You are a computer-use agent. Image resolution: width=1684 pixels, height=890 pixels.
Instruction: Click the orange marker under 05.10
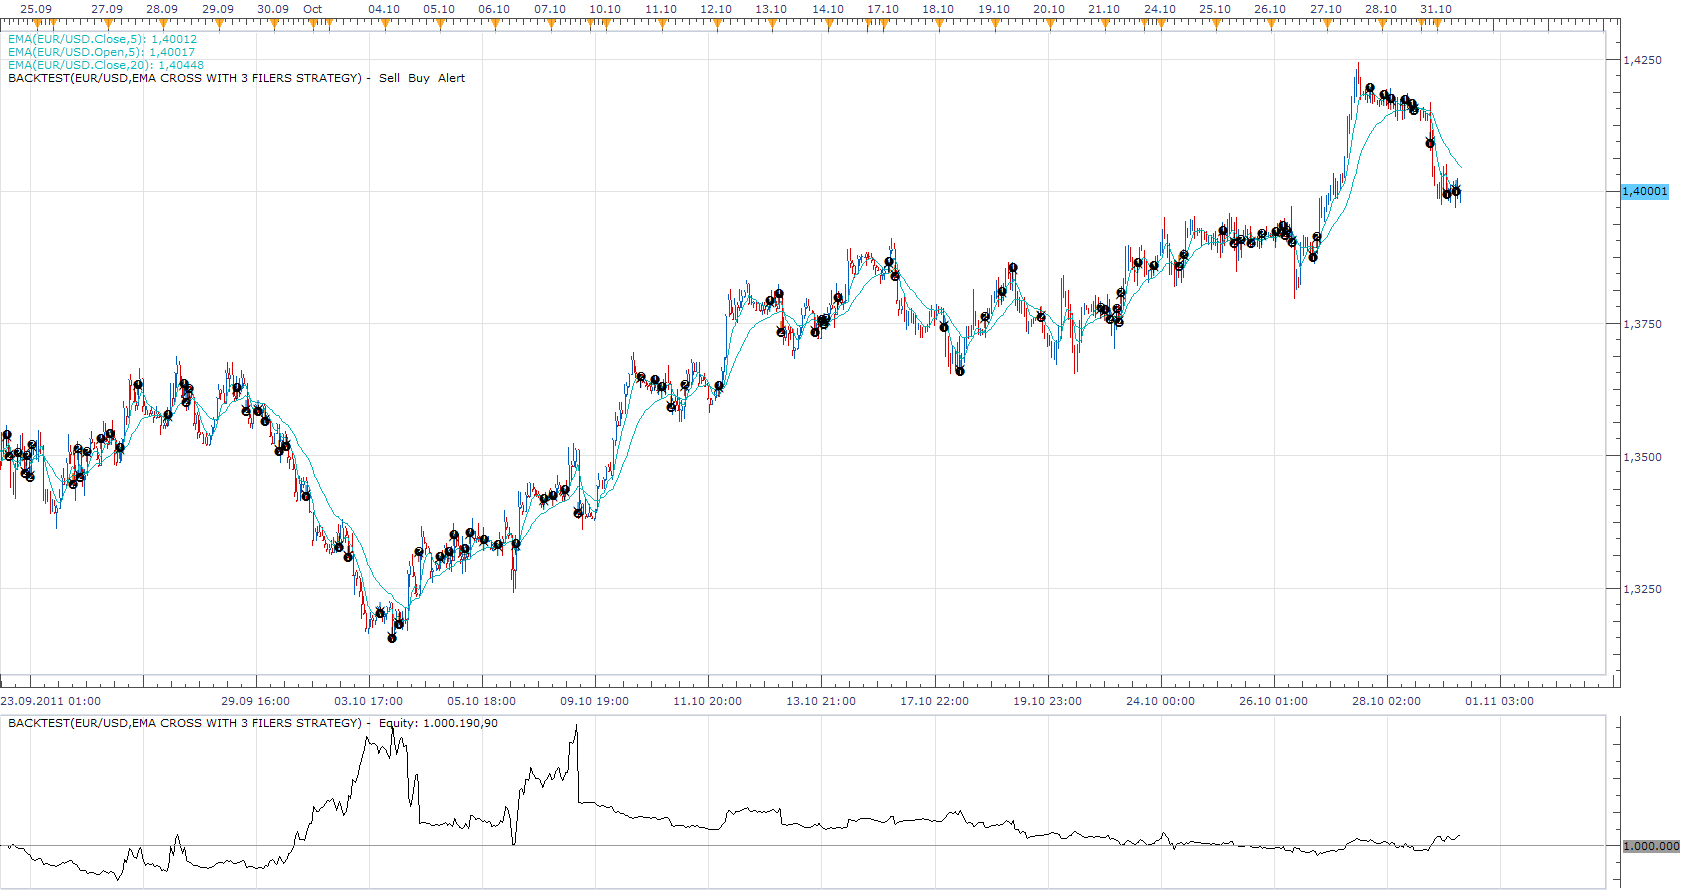point(440,23)
